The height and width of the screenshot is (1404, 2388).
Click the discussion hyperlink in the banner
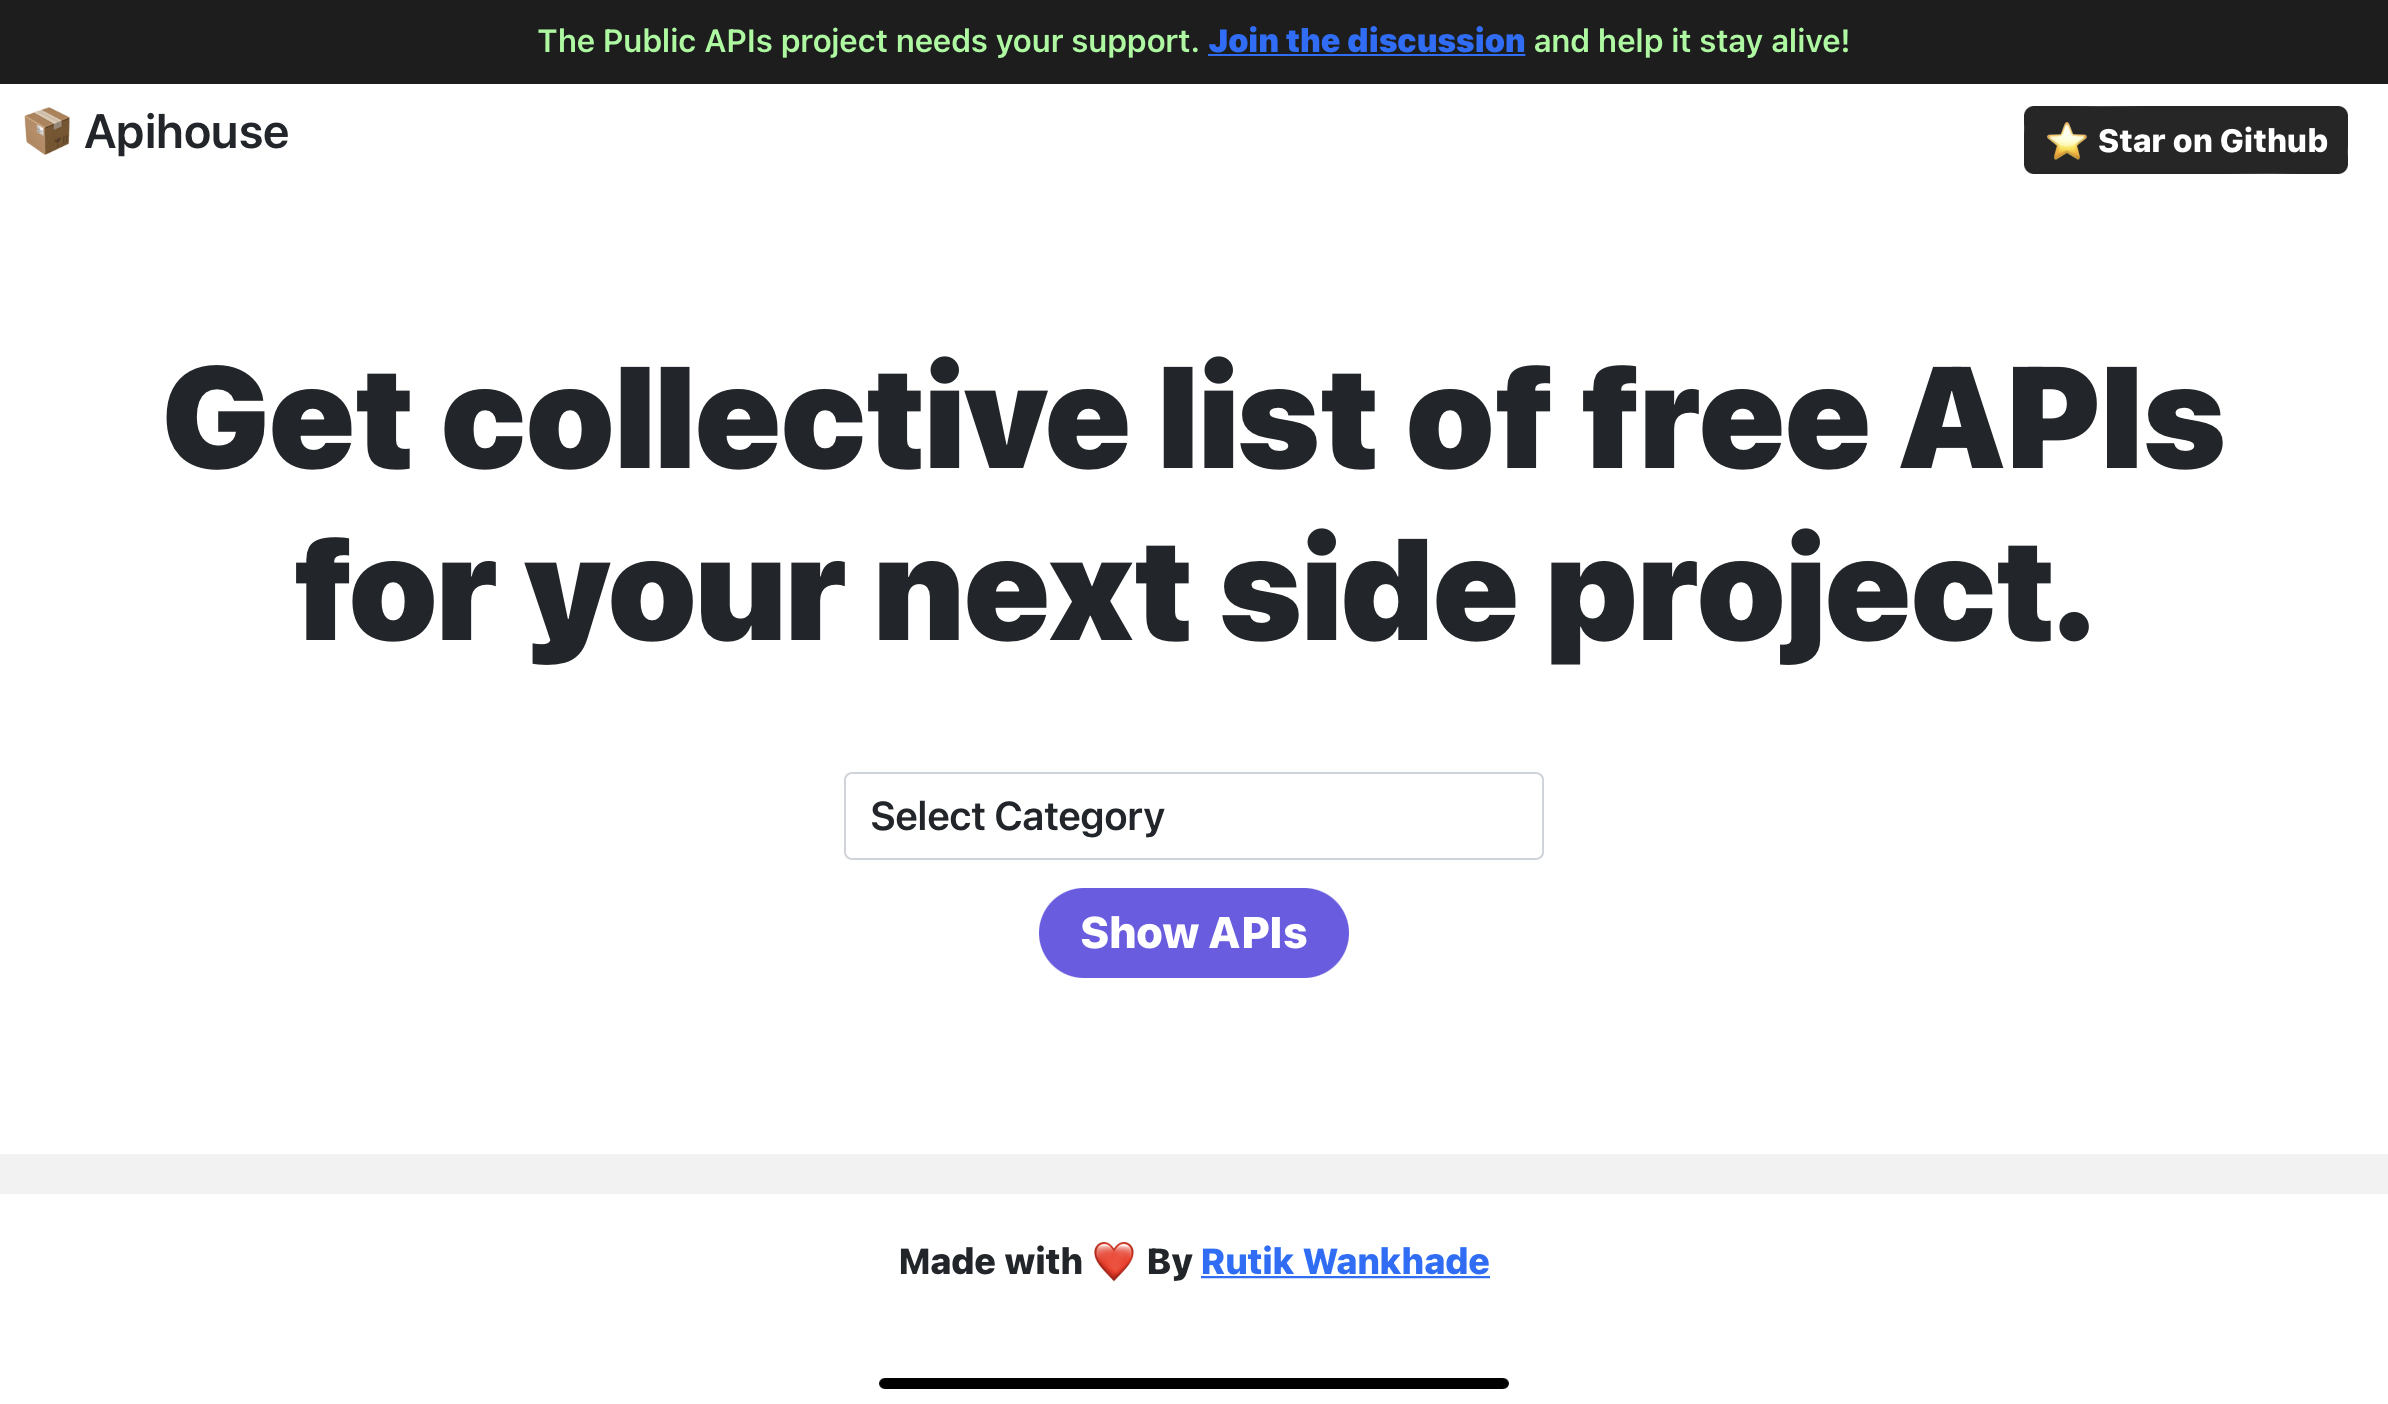click(x=1366, y=41)
